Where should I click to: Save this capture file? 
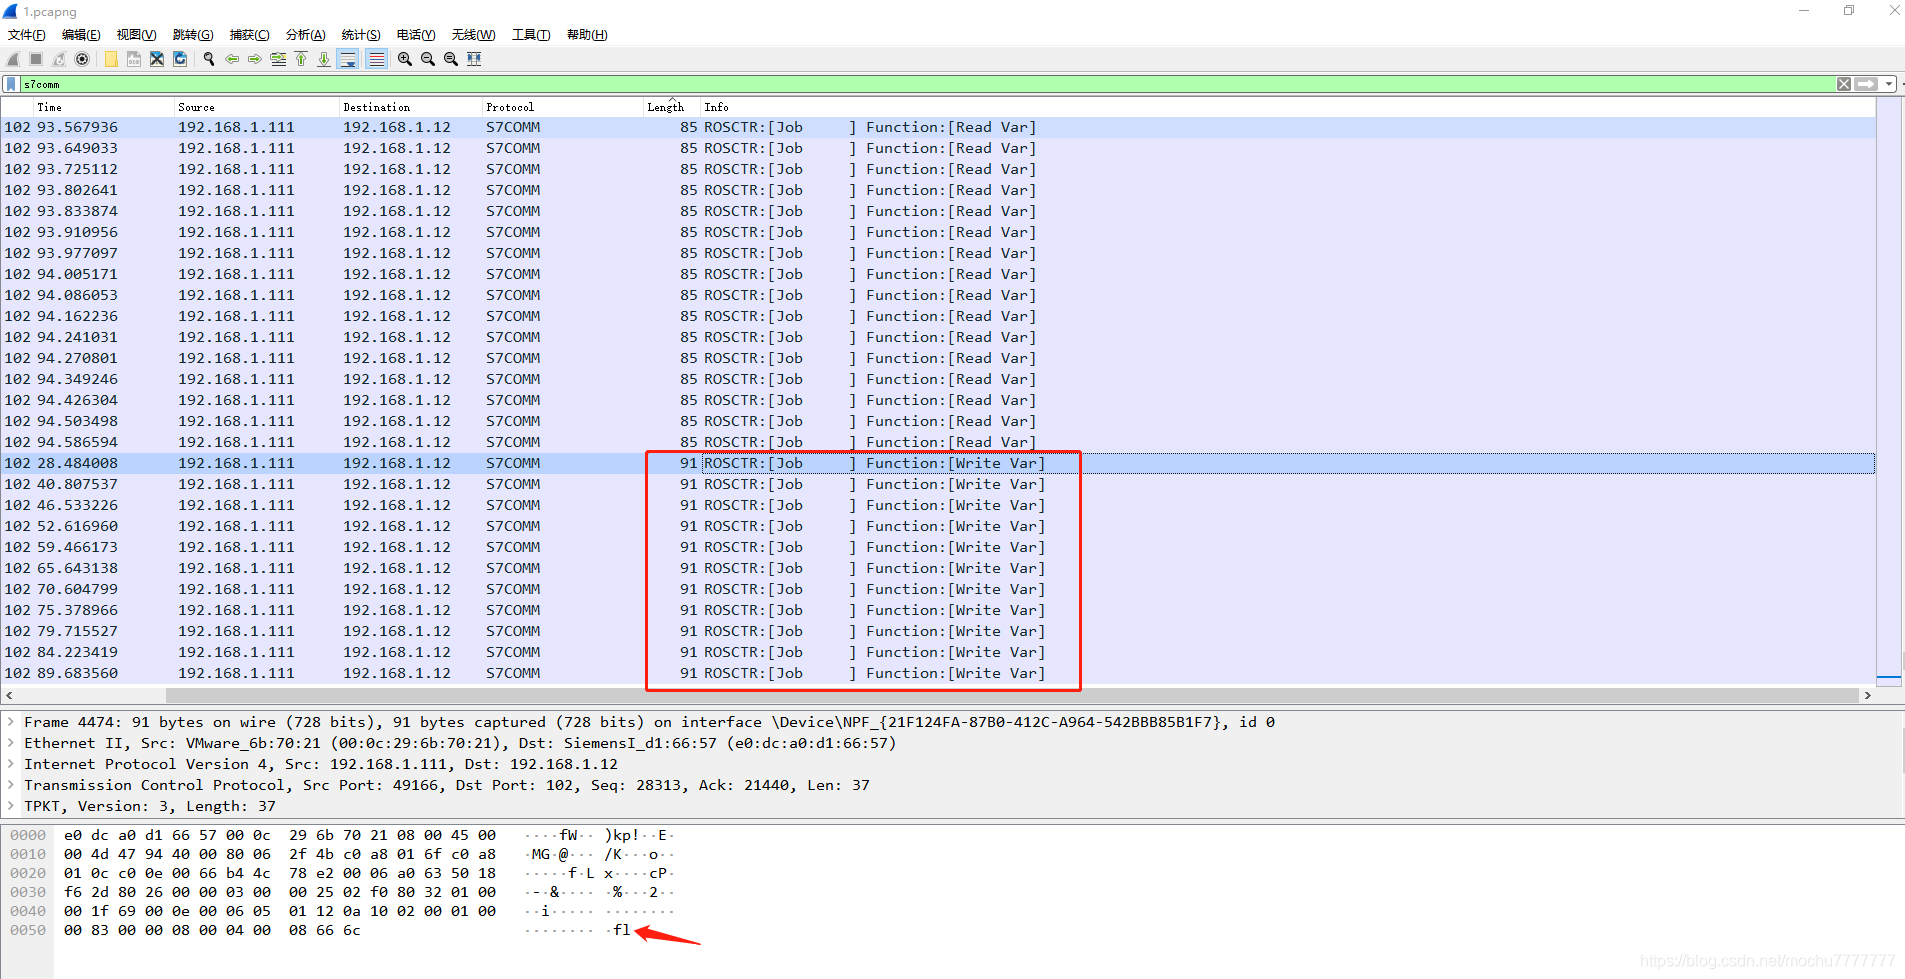point(134,59)
